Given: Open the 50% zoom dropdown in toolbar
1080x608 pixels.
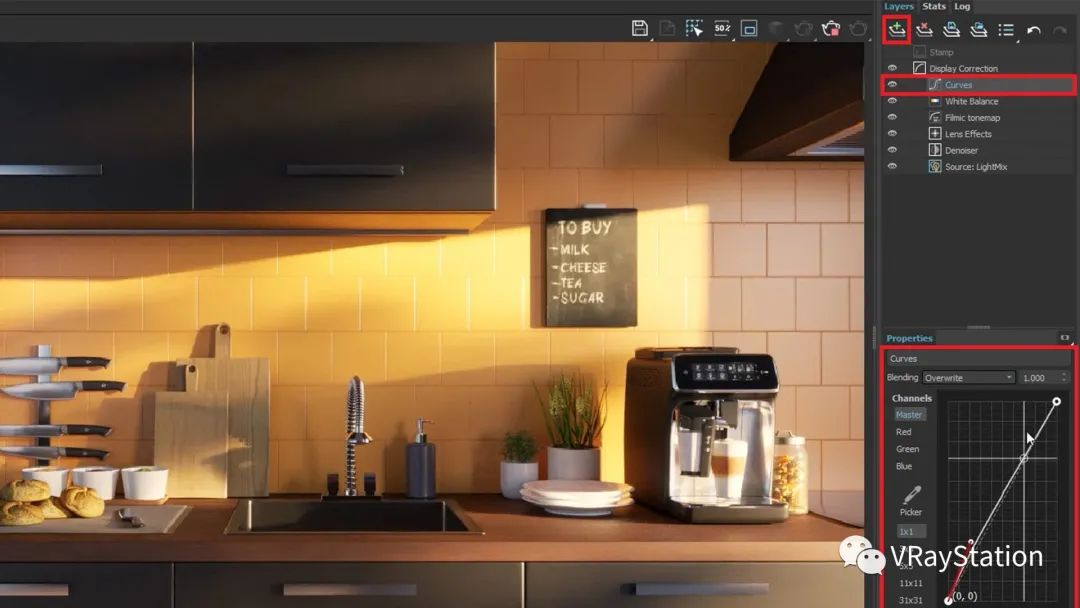Looking at the screenshot, I should pyautogui.click(x=722, y=29).
